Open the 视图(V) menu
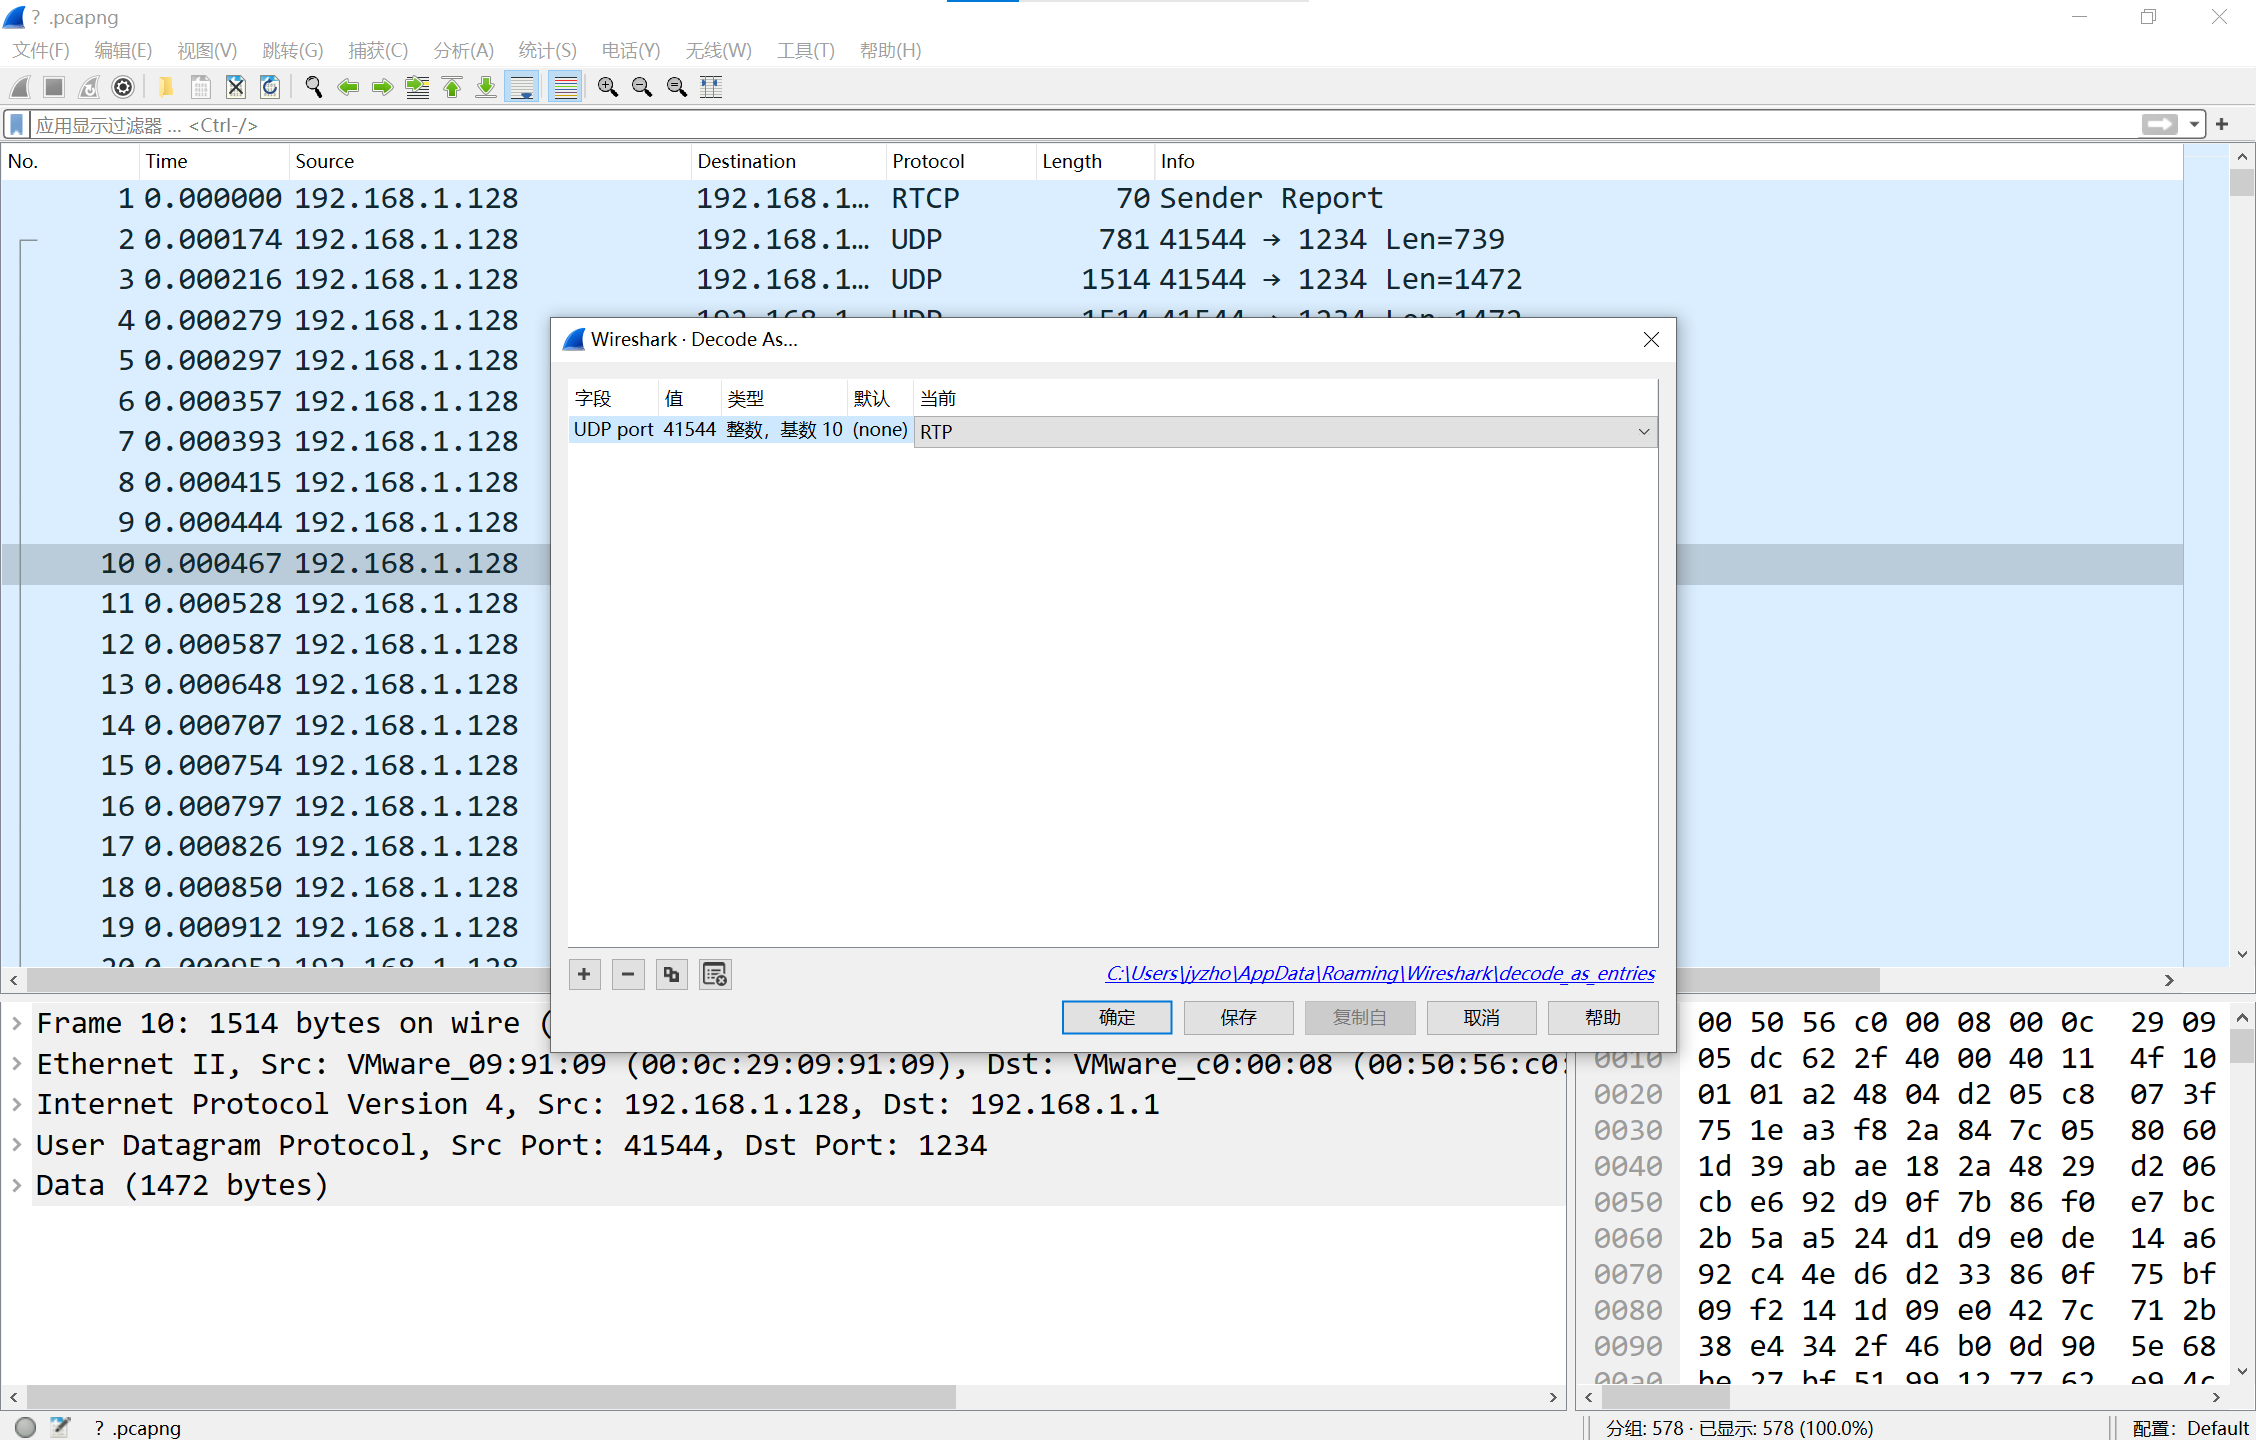The height and width of the screenshot is (1440, 2256). [x=207, y=50]
